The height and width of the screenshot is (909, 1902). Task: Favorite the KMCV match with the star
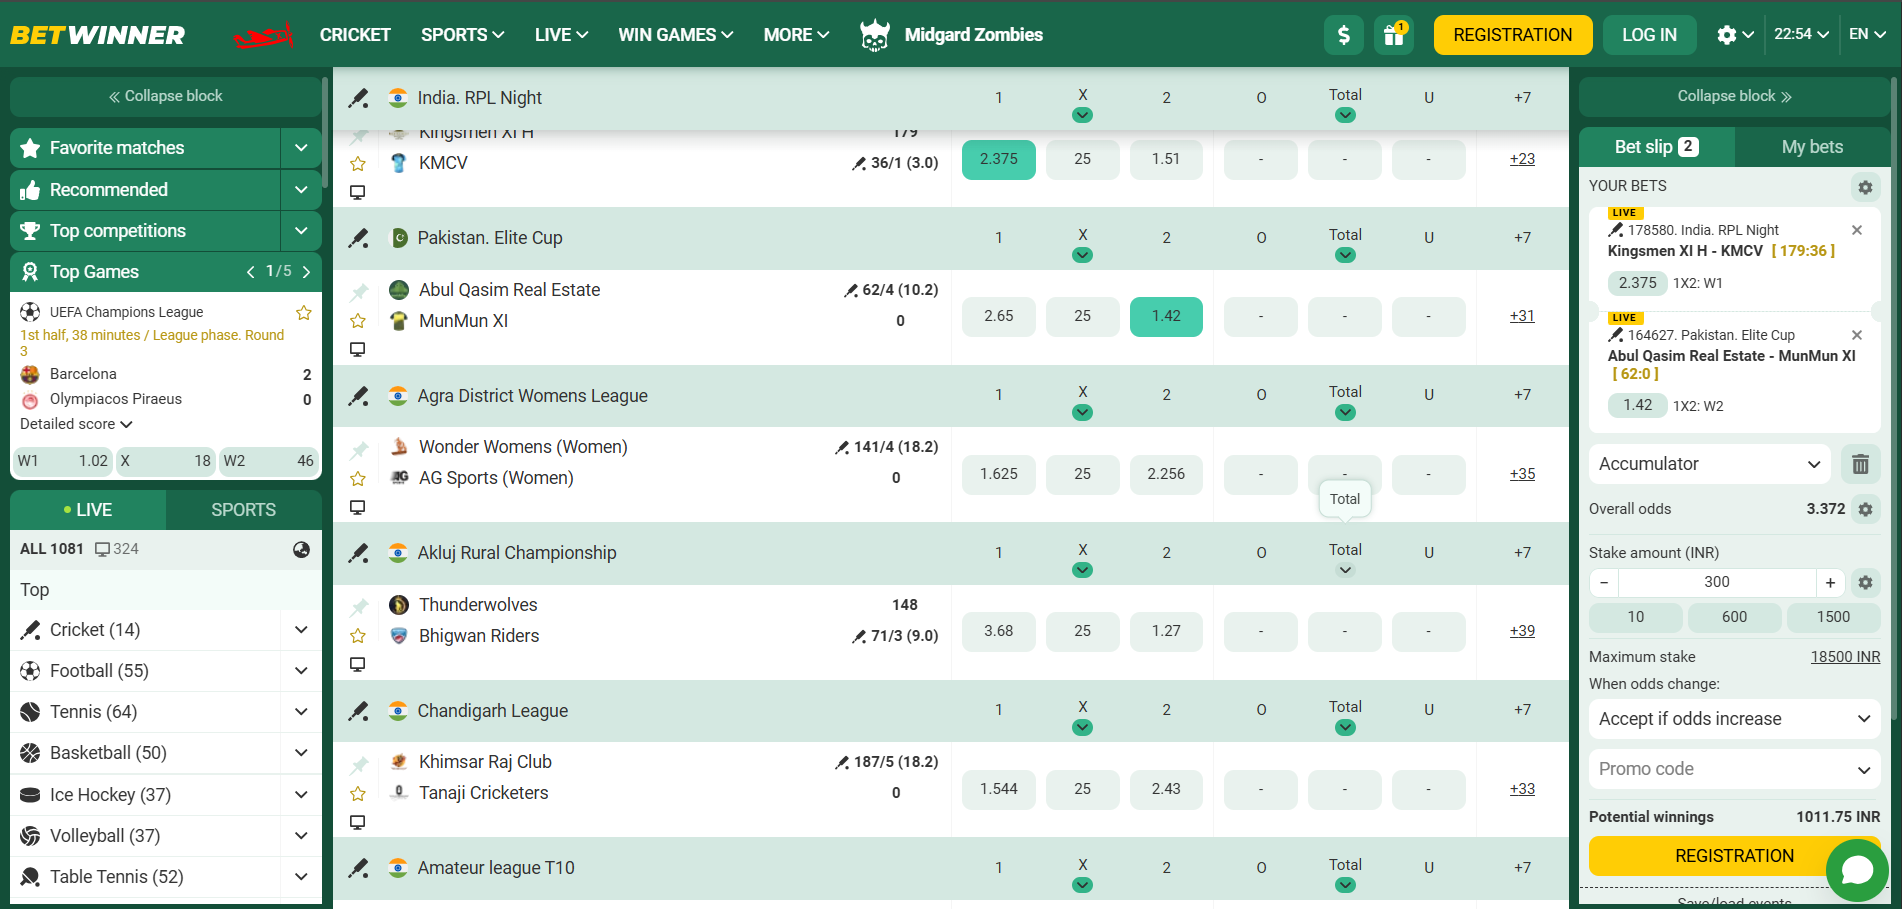click(357, 162)
